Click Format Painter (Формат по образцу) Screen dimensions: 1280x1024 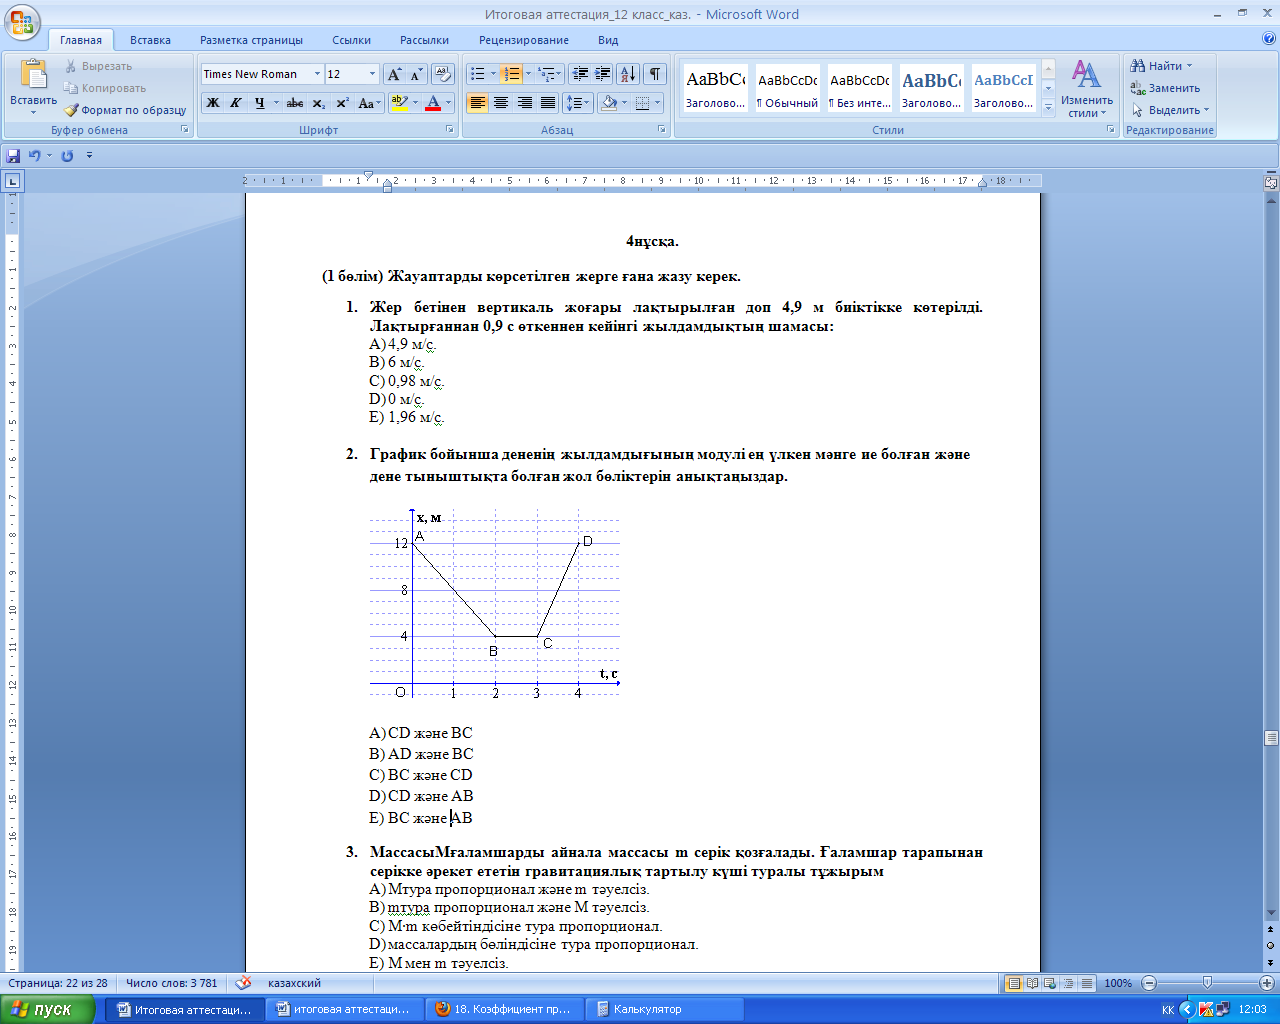pos(125,110)
